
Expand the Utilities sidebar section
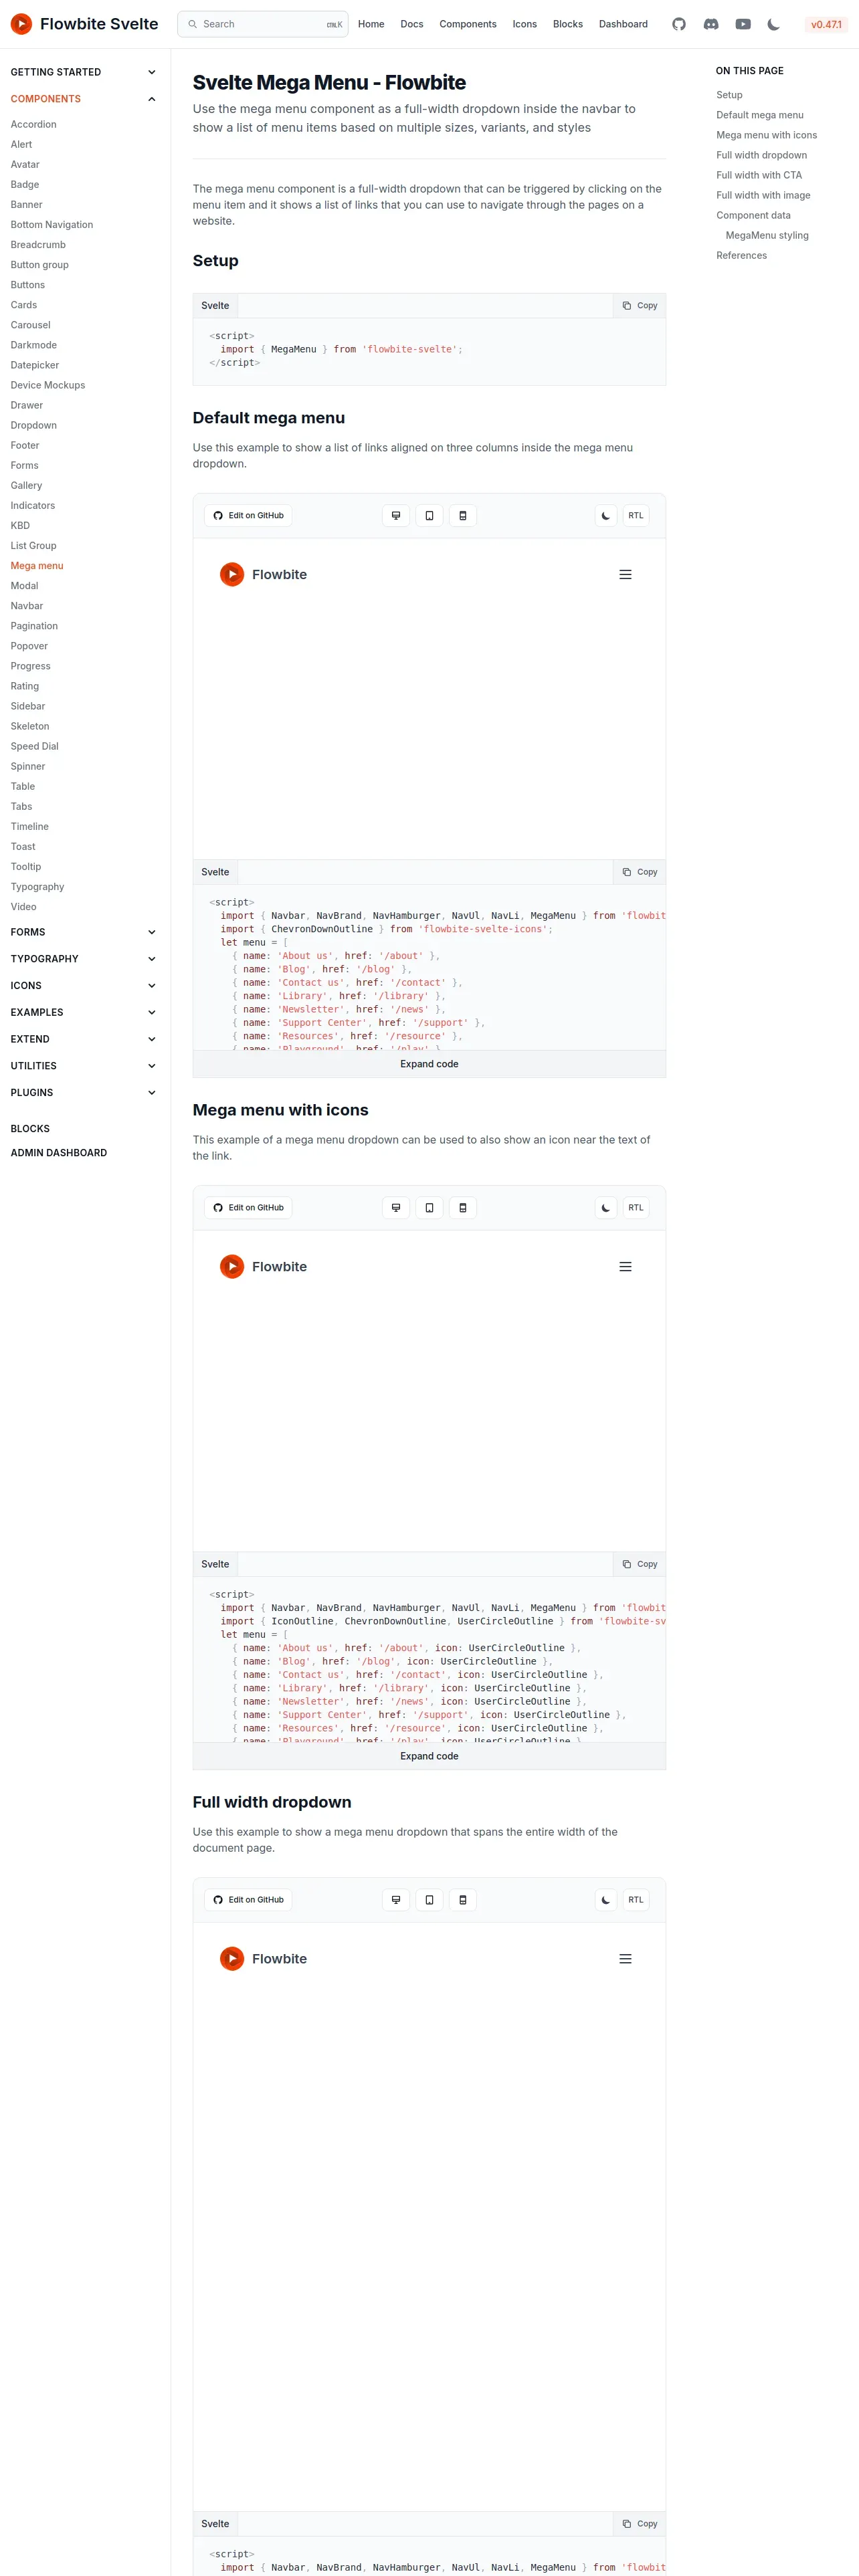(84, 1066)
